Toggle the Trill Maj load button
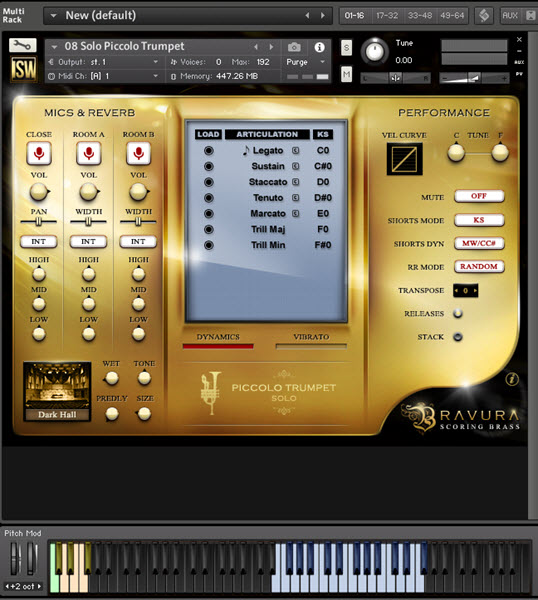Screen dimensions: 538x600 (x=209, y=229)
